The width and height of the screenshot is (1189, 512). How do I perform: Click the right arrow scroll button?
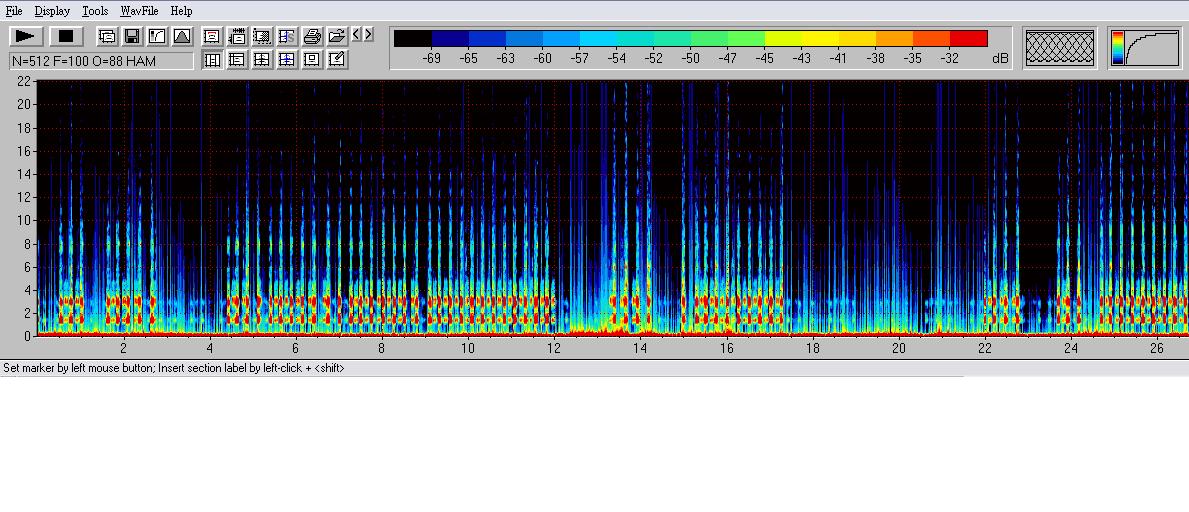pos(368,35)
